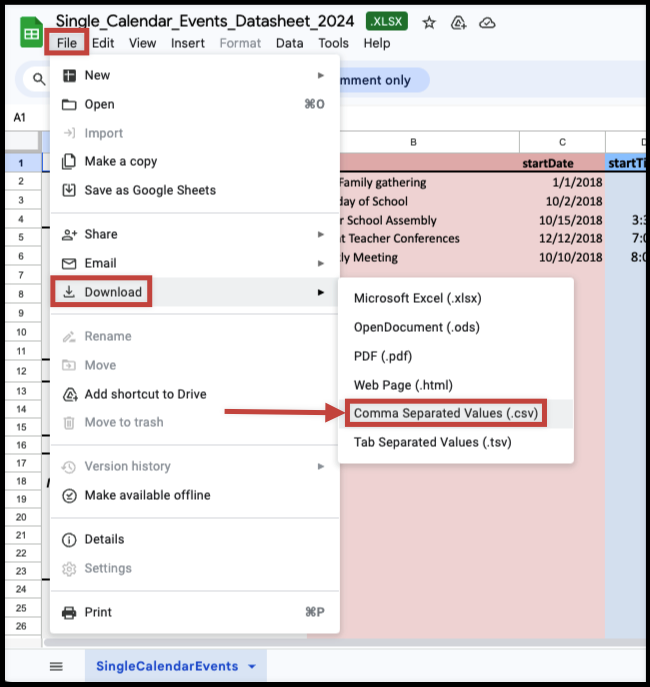Click Save as Google Sheets
This screenshot has width=650, height=687.
tap(149, 190)
